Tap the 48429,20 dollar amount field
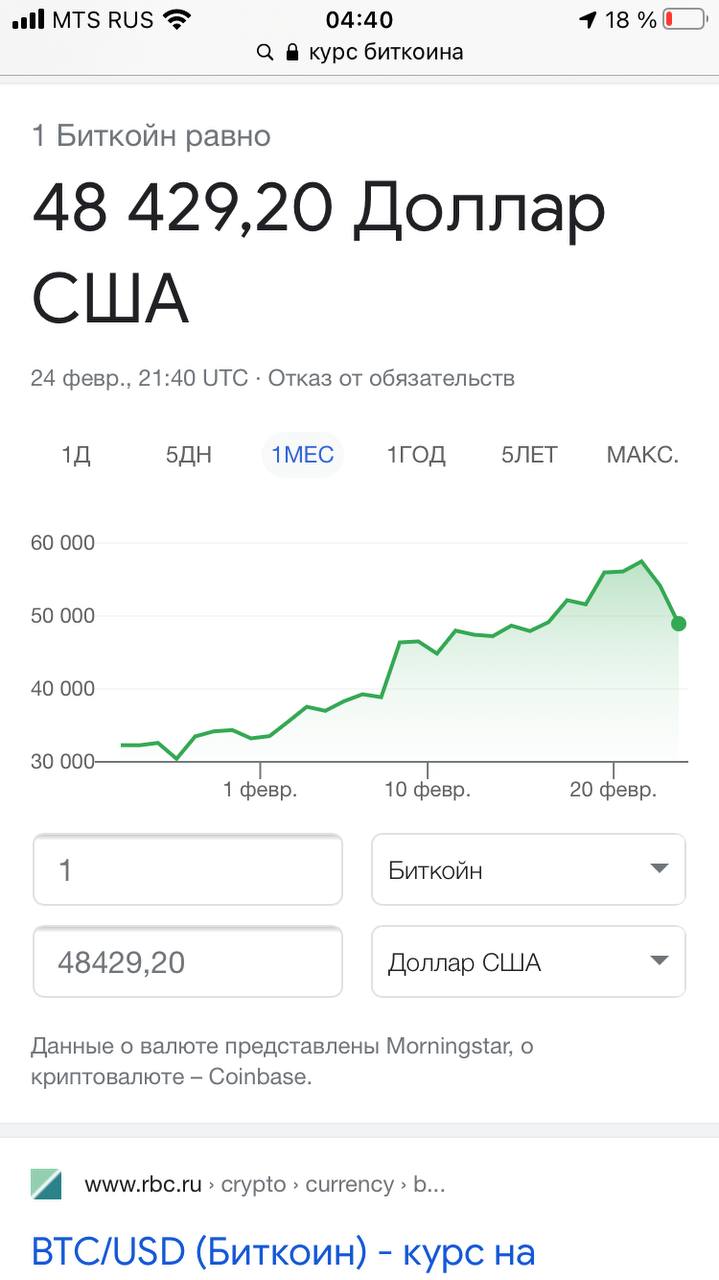Image resolution: width=719 pixels, height=1280 pixels. click(x=188, y=962)
